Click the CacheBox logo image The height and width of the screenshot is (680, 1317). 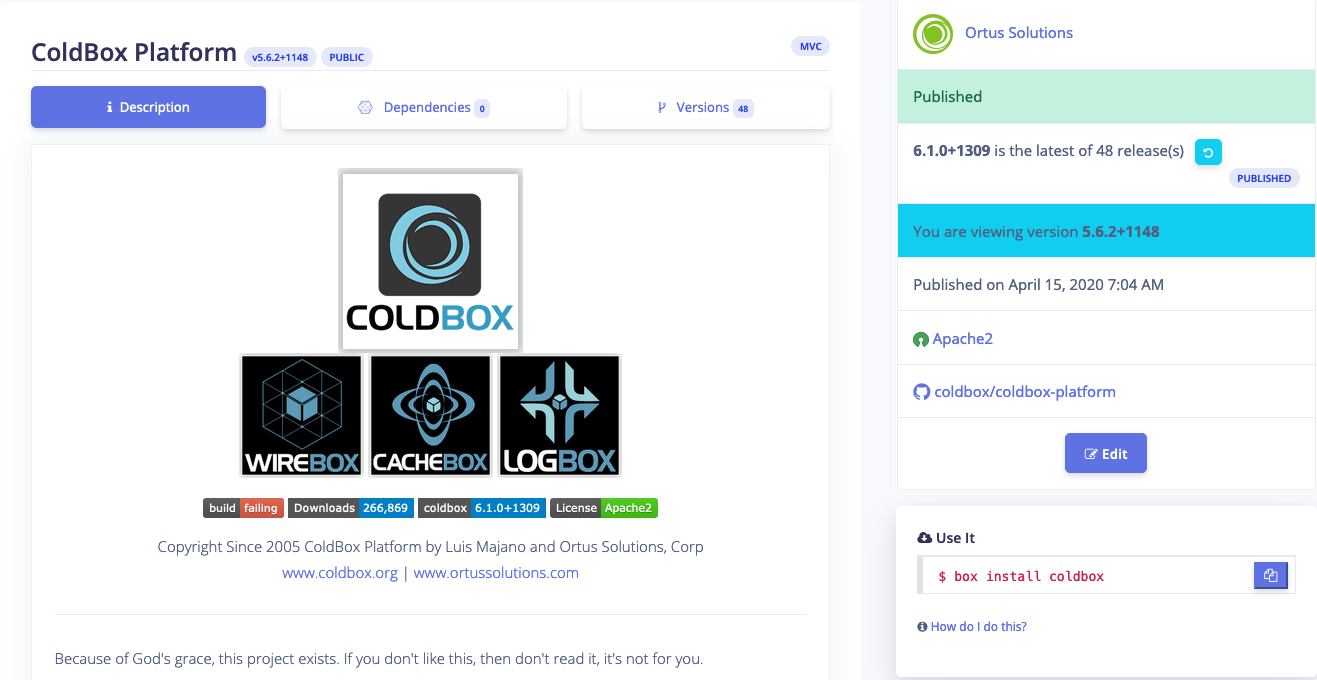pos(430,415)
